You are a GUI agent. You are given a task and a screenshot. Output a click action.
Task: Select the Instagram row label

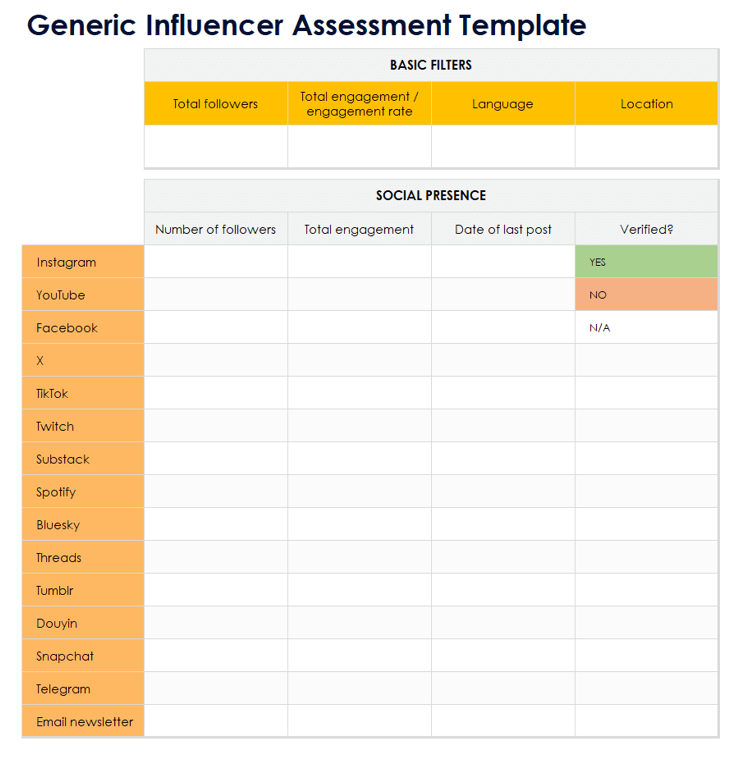tap(83, 262)
